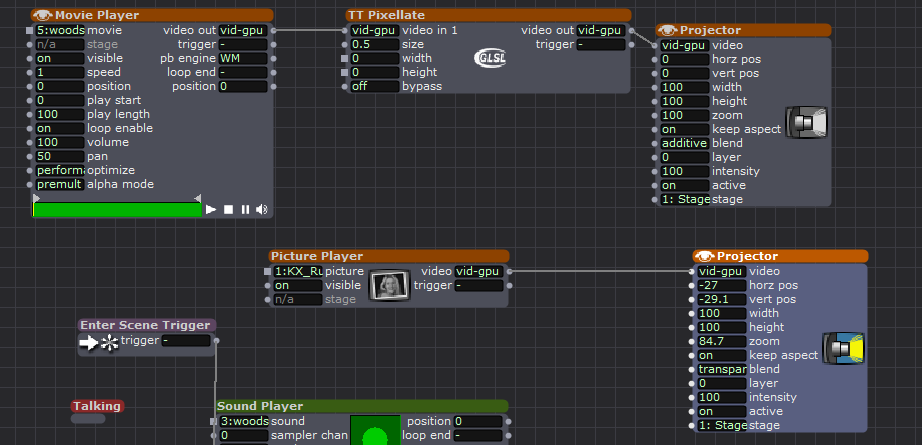
Task: Toggle the TT Pixellate bypass value
Action: (x=374, y=86)
